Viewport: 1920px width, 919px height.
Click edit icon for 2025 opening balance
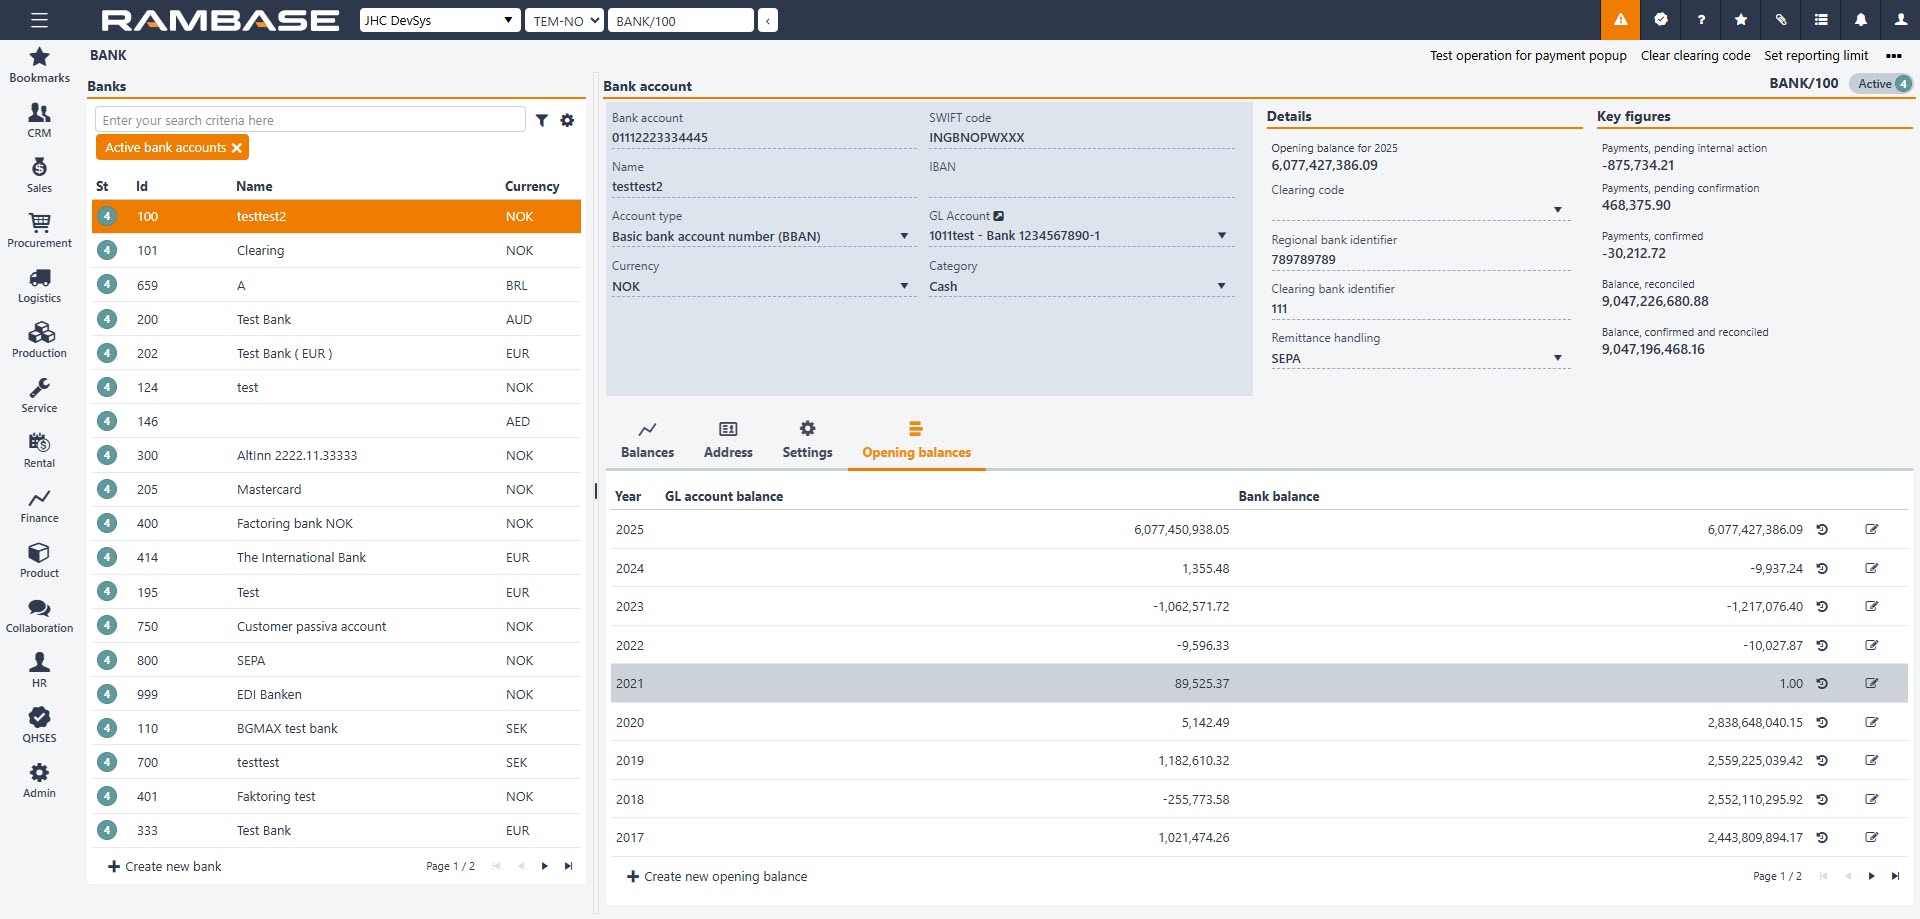tap(1871, 530)
